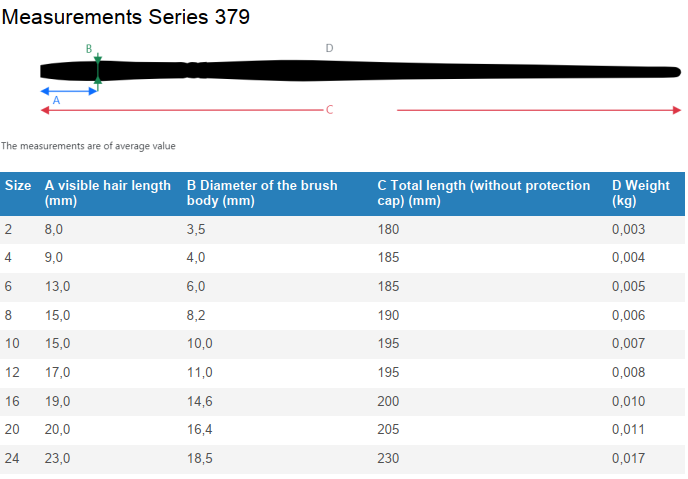688x479 pixels.
Task: Click the 14,6 diameter cell for size 16
Action: pyautogui.click(x=200, y=401)
